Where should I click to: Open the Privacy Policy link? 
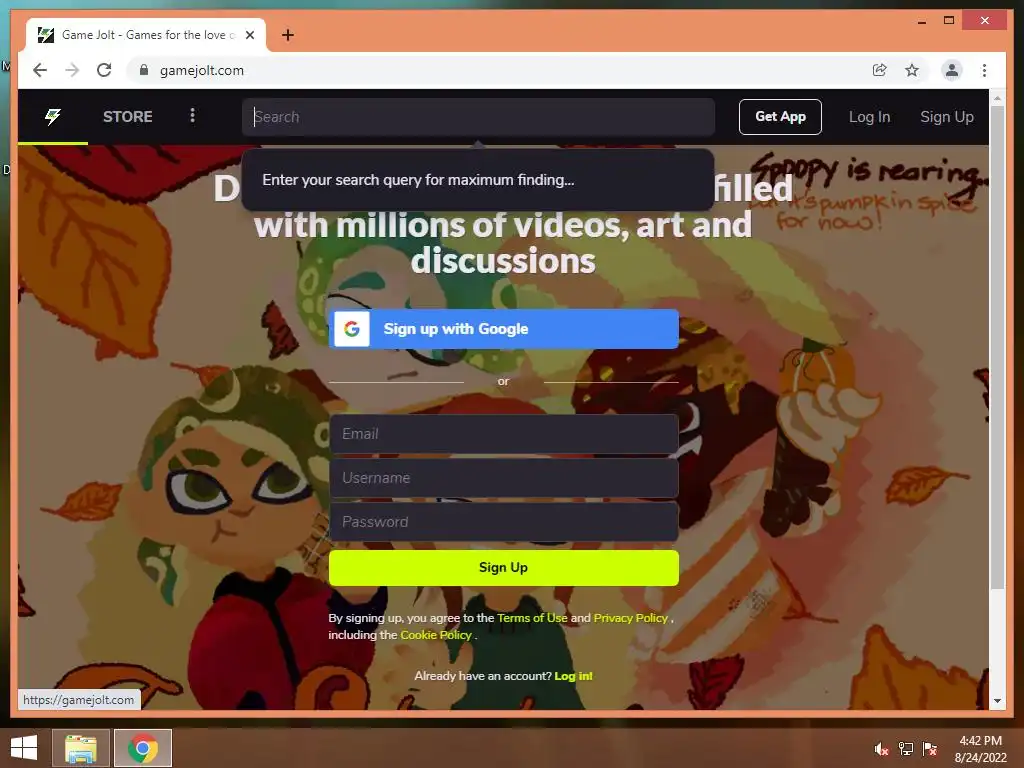pyautogui.click(x=630, y=618)
